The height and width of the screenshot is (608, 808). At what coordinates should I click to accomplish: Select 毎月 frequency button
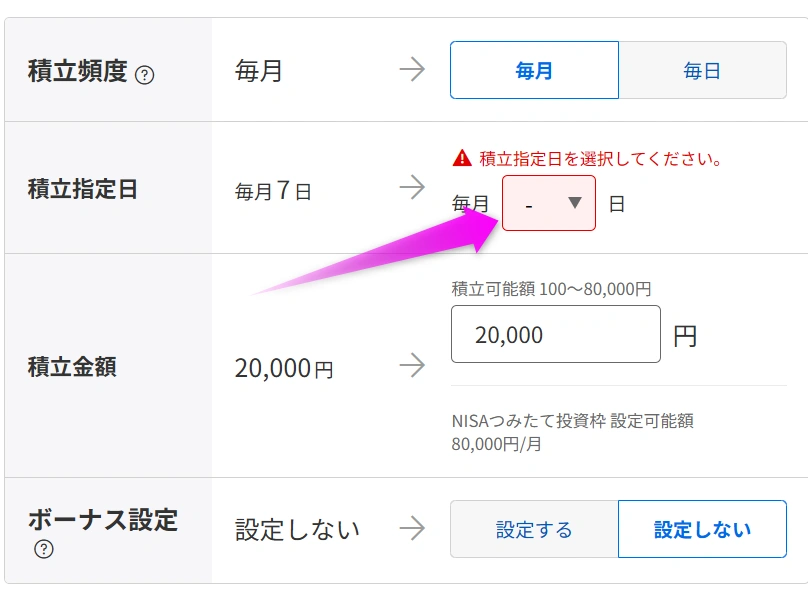(x=534, y=70)
